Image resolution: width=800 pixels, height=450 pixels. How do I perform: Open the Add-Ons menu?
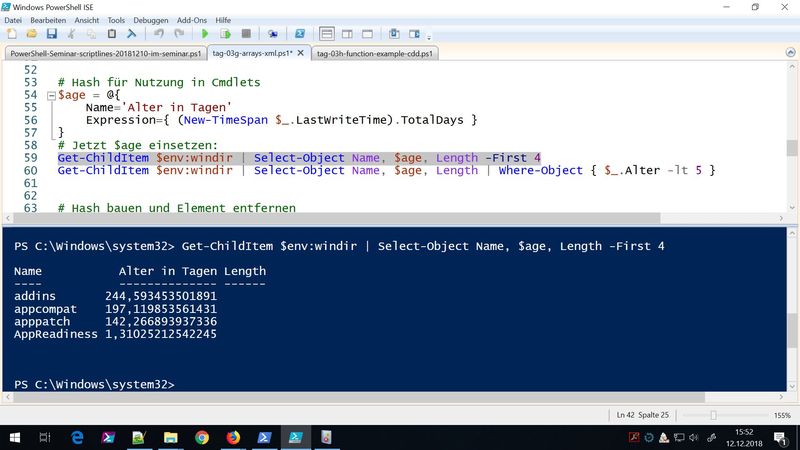click(x=192, y=19)
